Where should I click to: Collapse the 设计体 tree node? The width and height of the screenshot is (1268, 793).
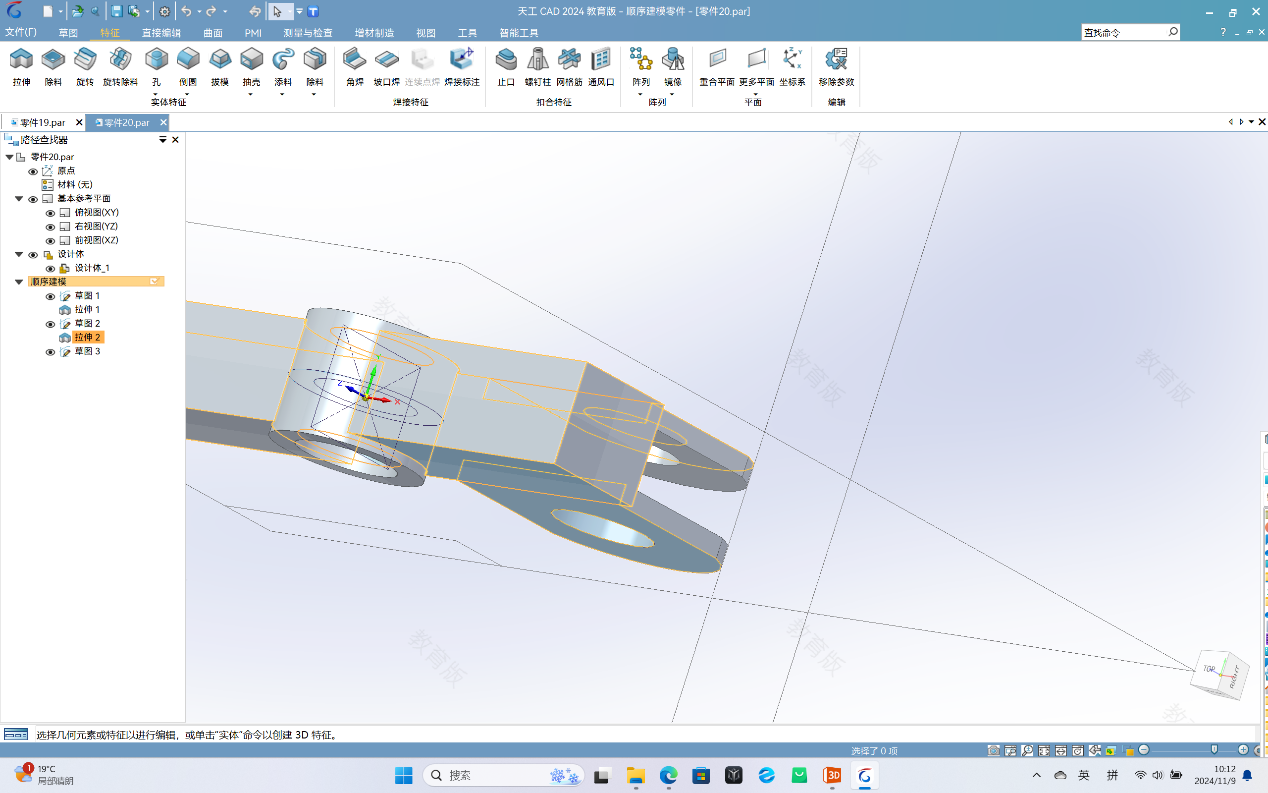click(x=19, y=255)
